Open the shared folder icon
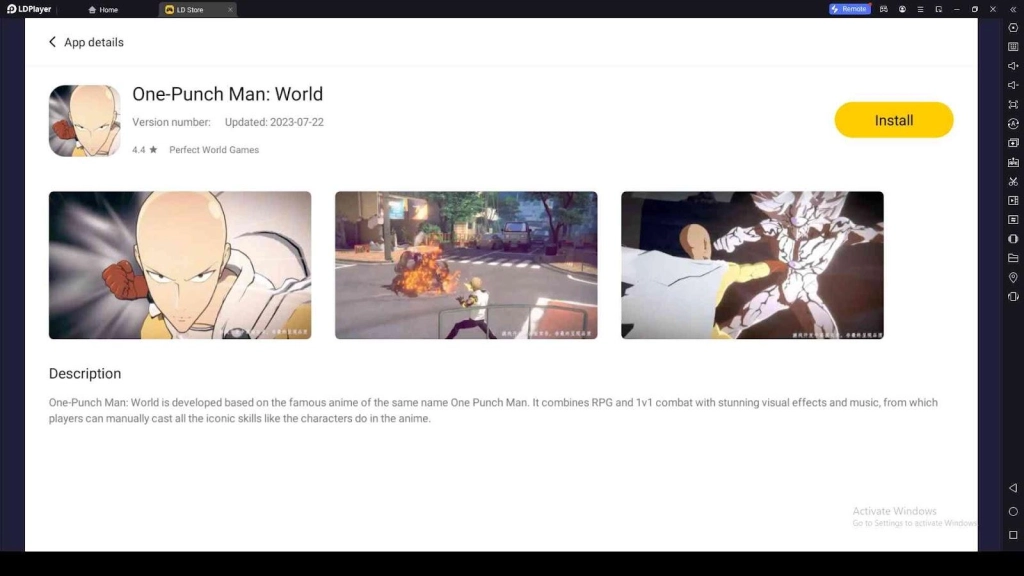1024x576 pixels. [x=1013, y=258]
